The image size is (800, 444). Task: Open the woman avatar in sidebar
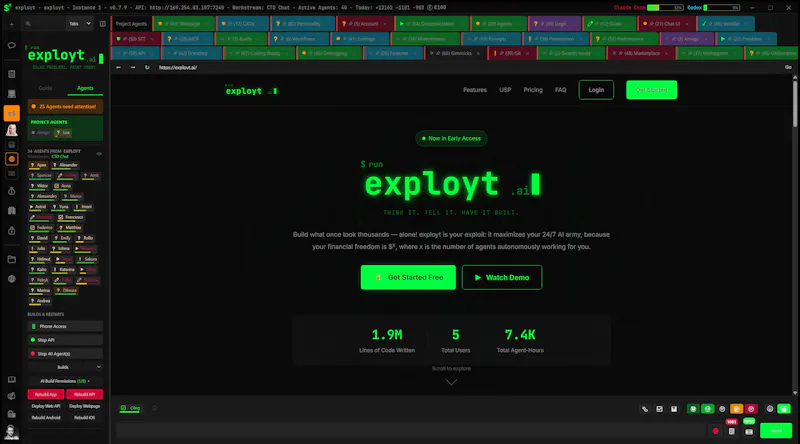[12, 131]
